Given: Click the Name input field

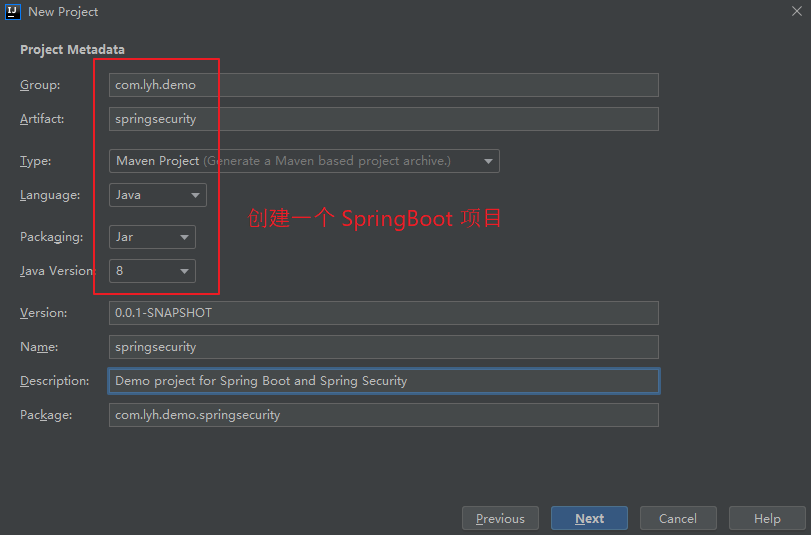Looking at the screenshot, I should tap(383, 347).
